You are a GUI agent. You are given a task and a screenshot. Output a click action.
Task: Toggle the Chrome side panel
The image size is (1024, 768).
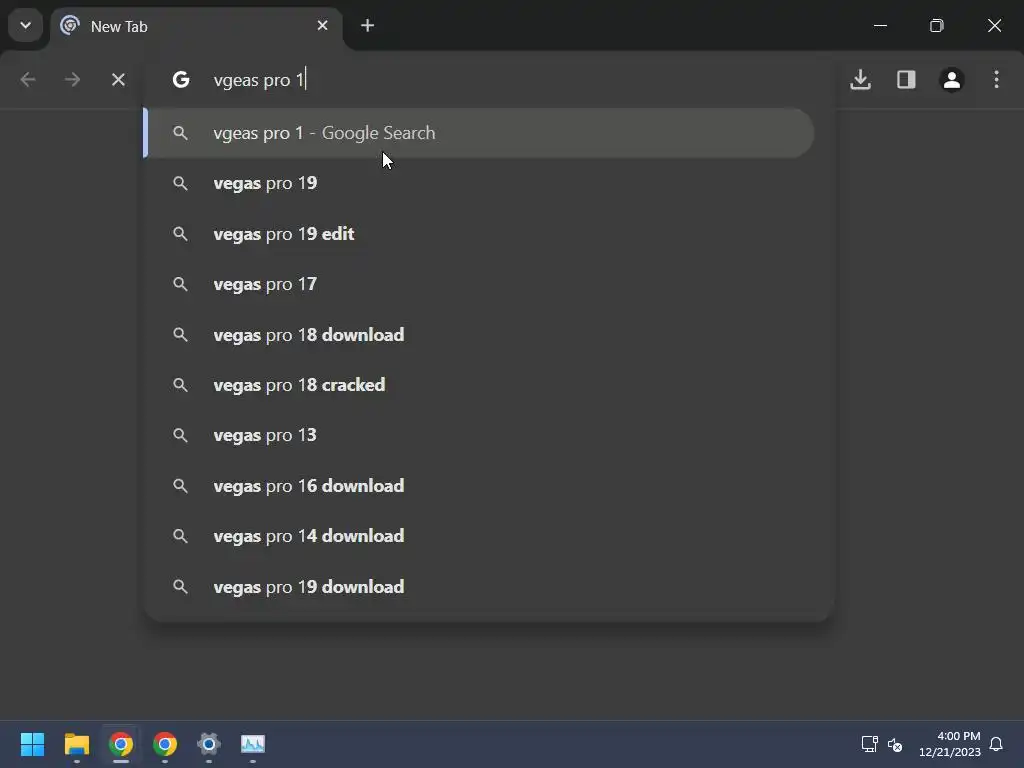[906, 80]
